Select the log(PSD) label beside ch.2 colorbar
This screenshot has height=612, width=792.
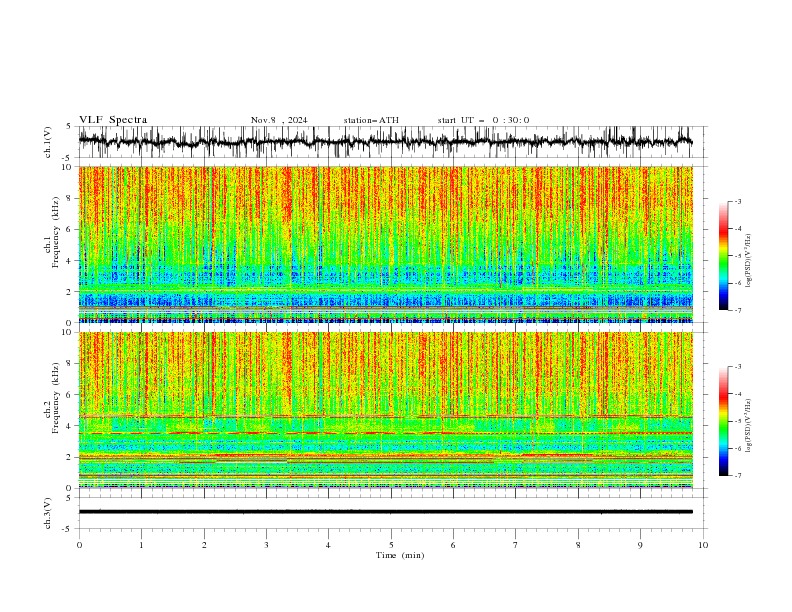click(x=748, y=426)
